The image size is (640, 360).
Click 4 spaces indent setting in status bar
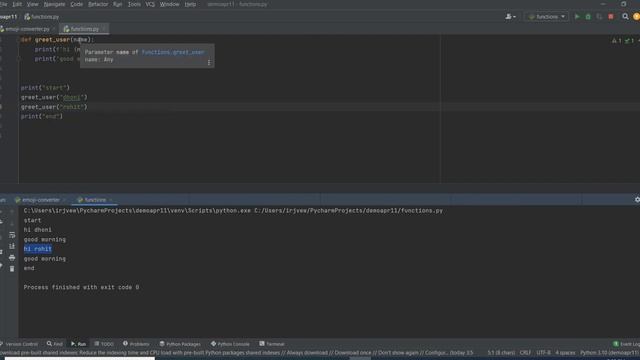(x=565, y=353)
